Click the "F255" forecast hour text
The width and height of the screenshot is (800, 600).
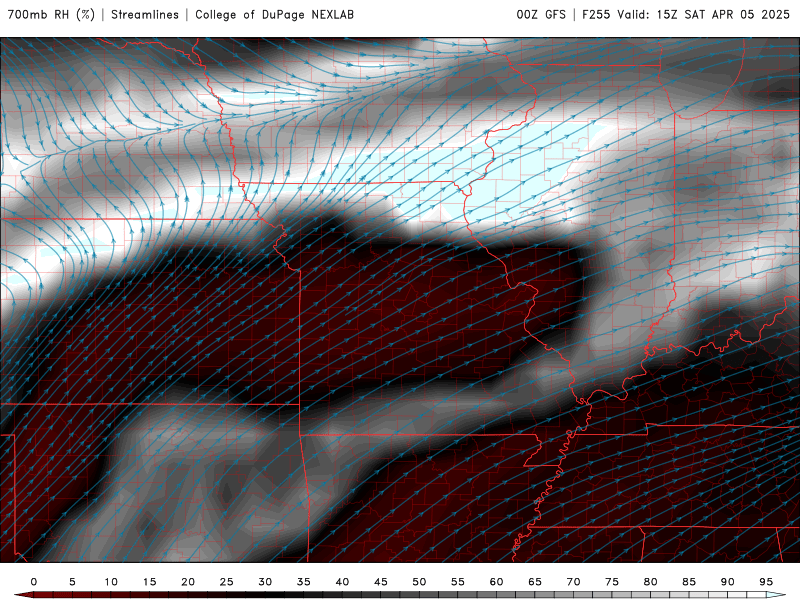(x=595, y=15)
